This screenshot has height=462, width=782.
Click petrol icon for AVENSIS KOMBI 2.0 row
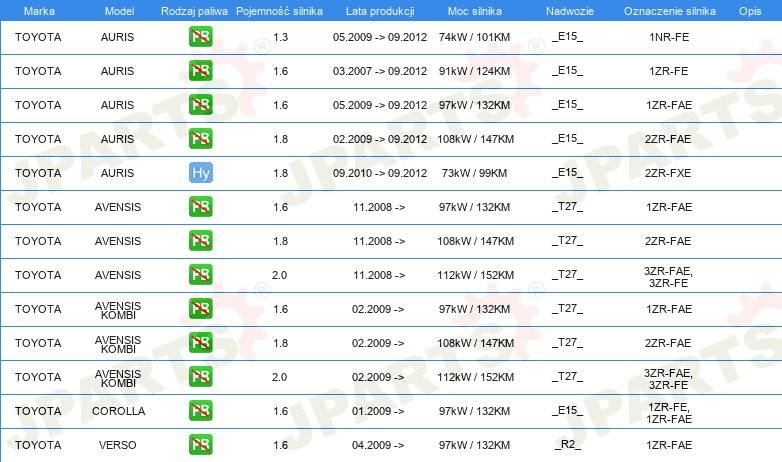click(200, 377)
